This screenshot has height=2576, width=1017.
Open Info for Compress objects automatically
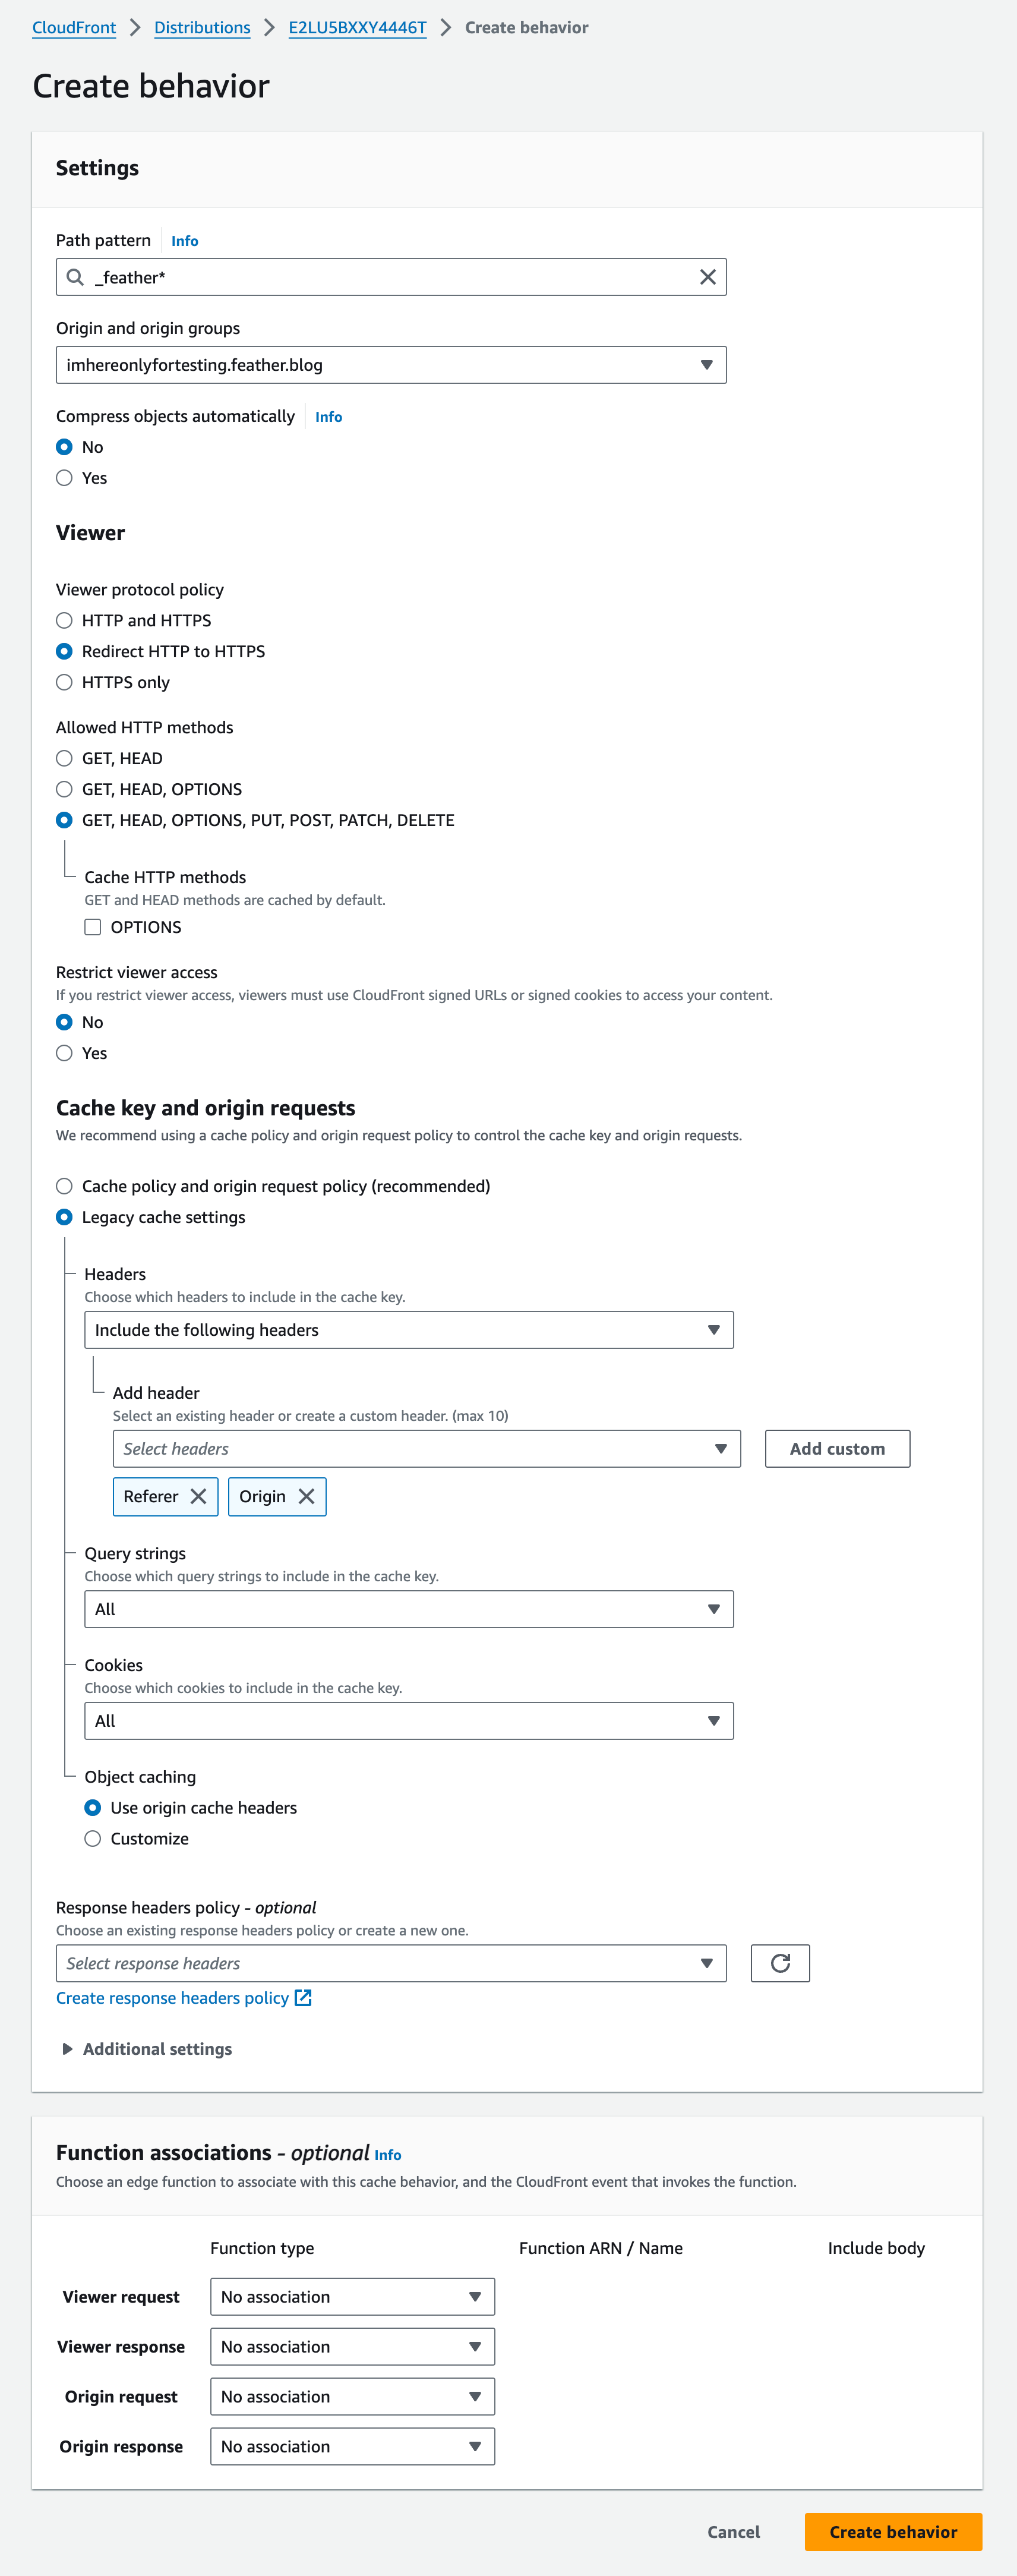tap(328, 417)
